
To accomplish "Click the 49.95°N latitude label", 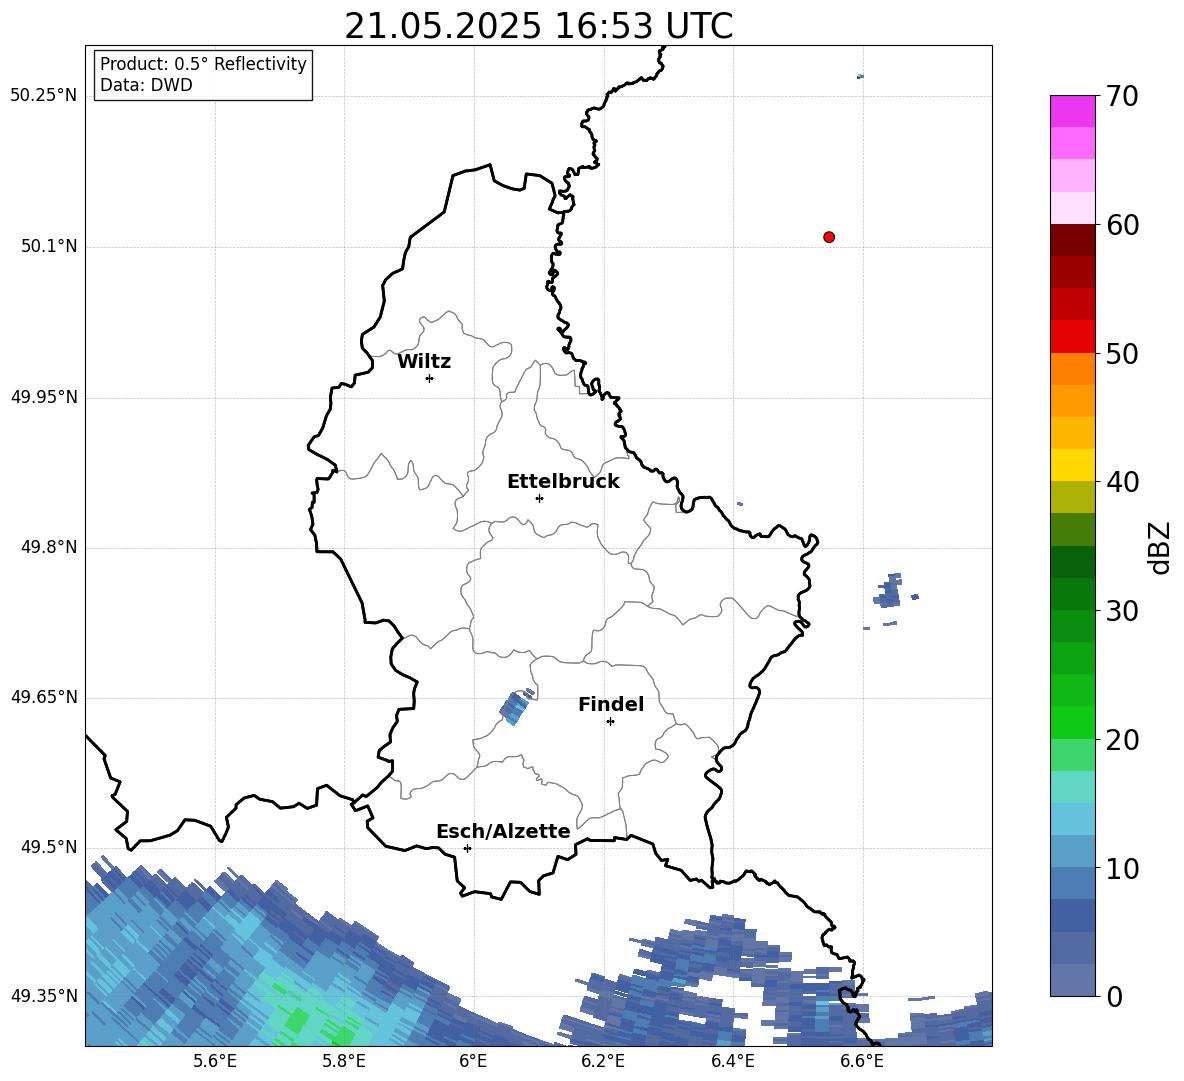I will tap(44, 397).
